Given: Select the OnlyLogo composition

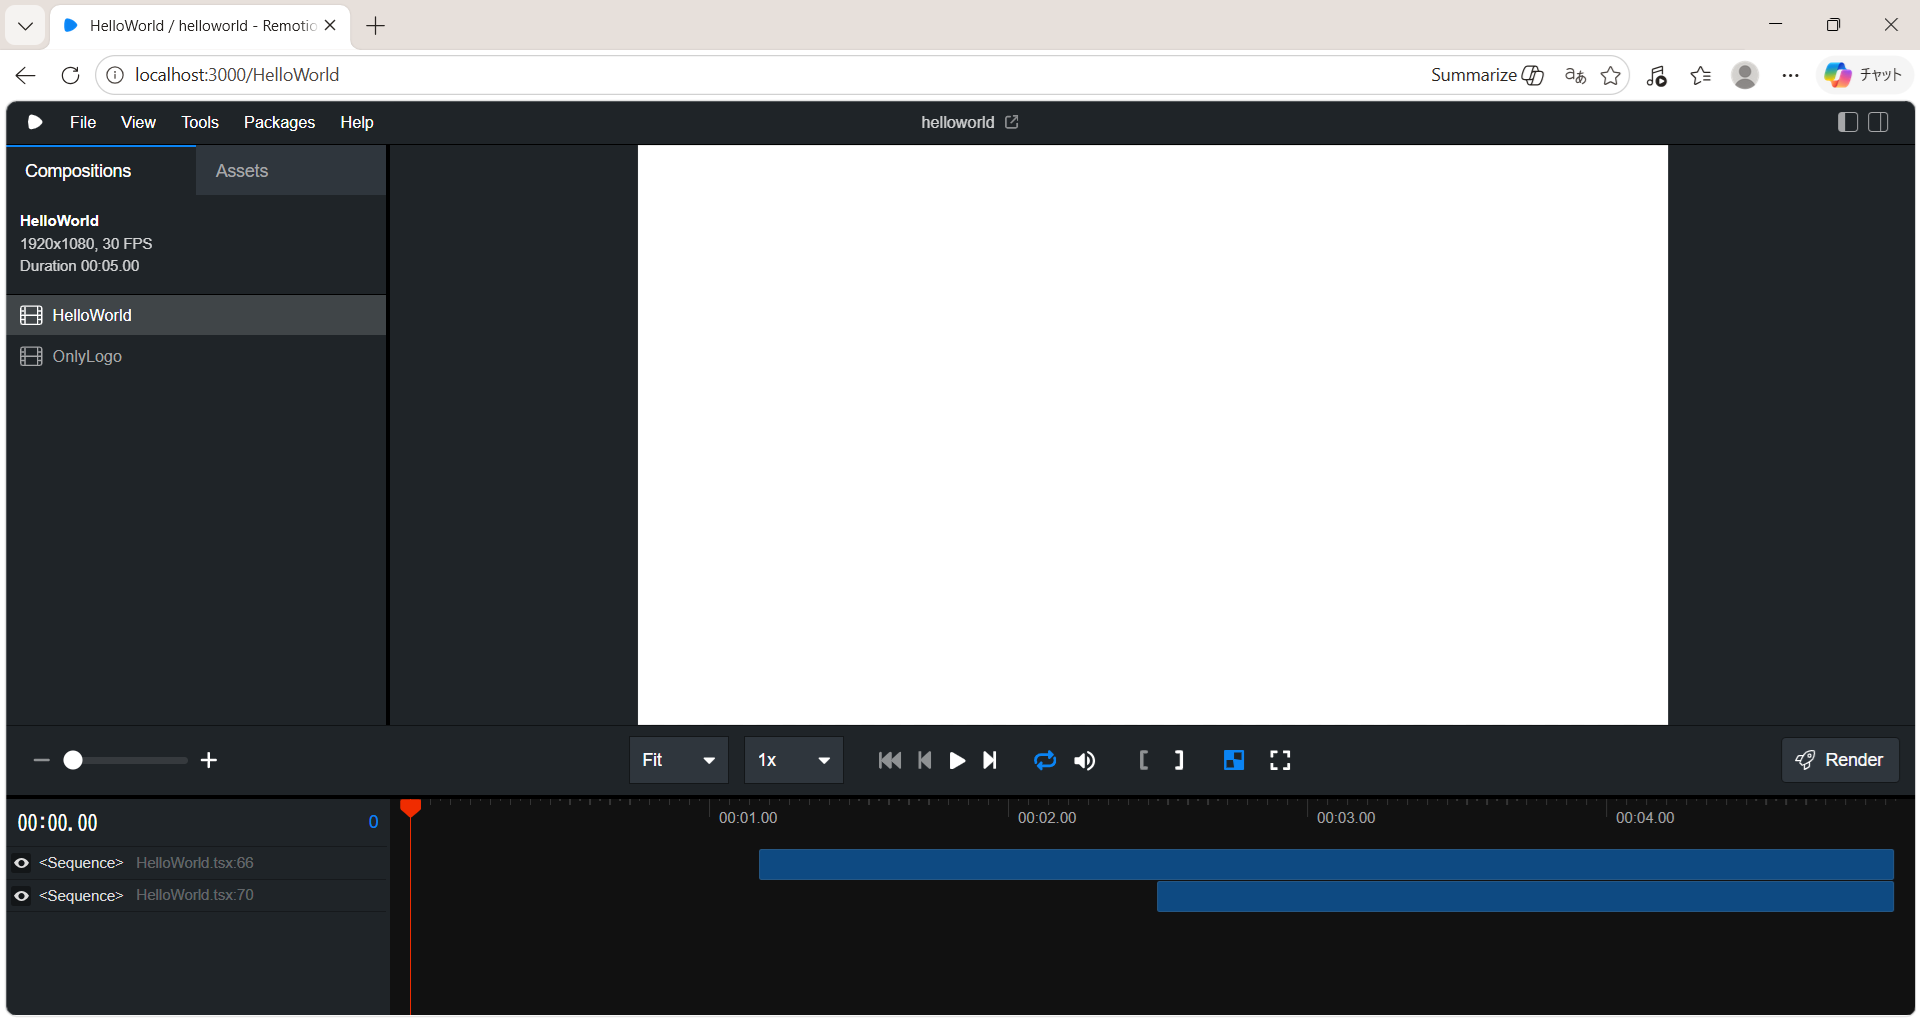Looking at the screenshot, I should tap(87, 357).
